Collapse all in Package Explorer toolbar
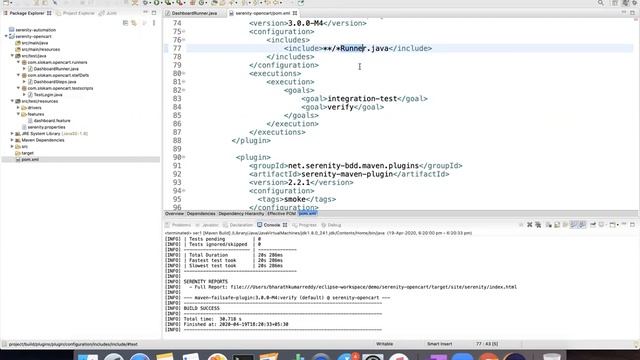This screenshot has width=640, height=360. click(125, 23)
